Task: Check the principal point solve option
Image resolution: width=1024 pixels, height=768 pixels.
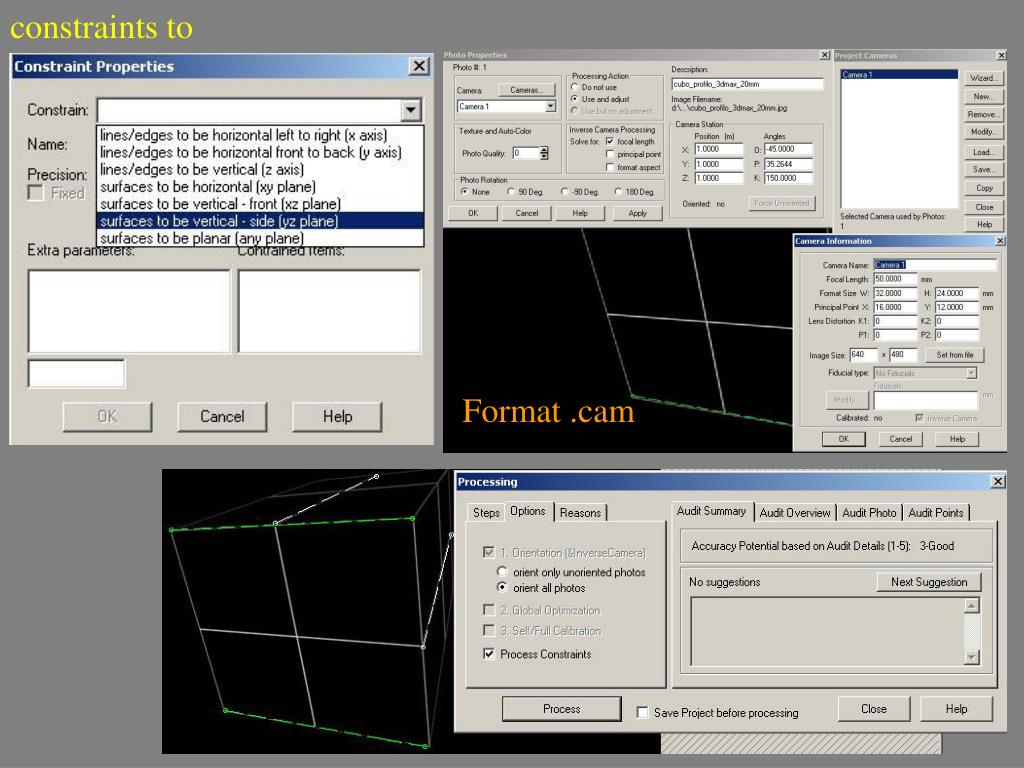Action: [x=609, y=154]
